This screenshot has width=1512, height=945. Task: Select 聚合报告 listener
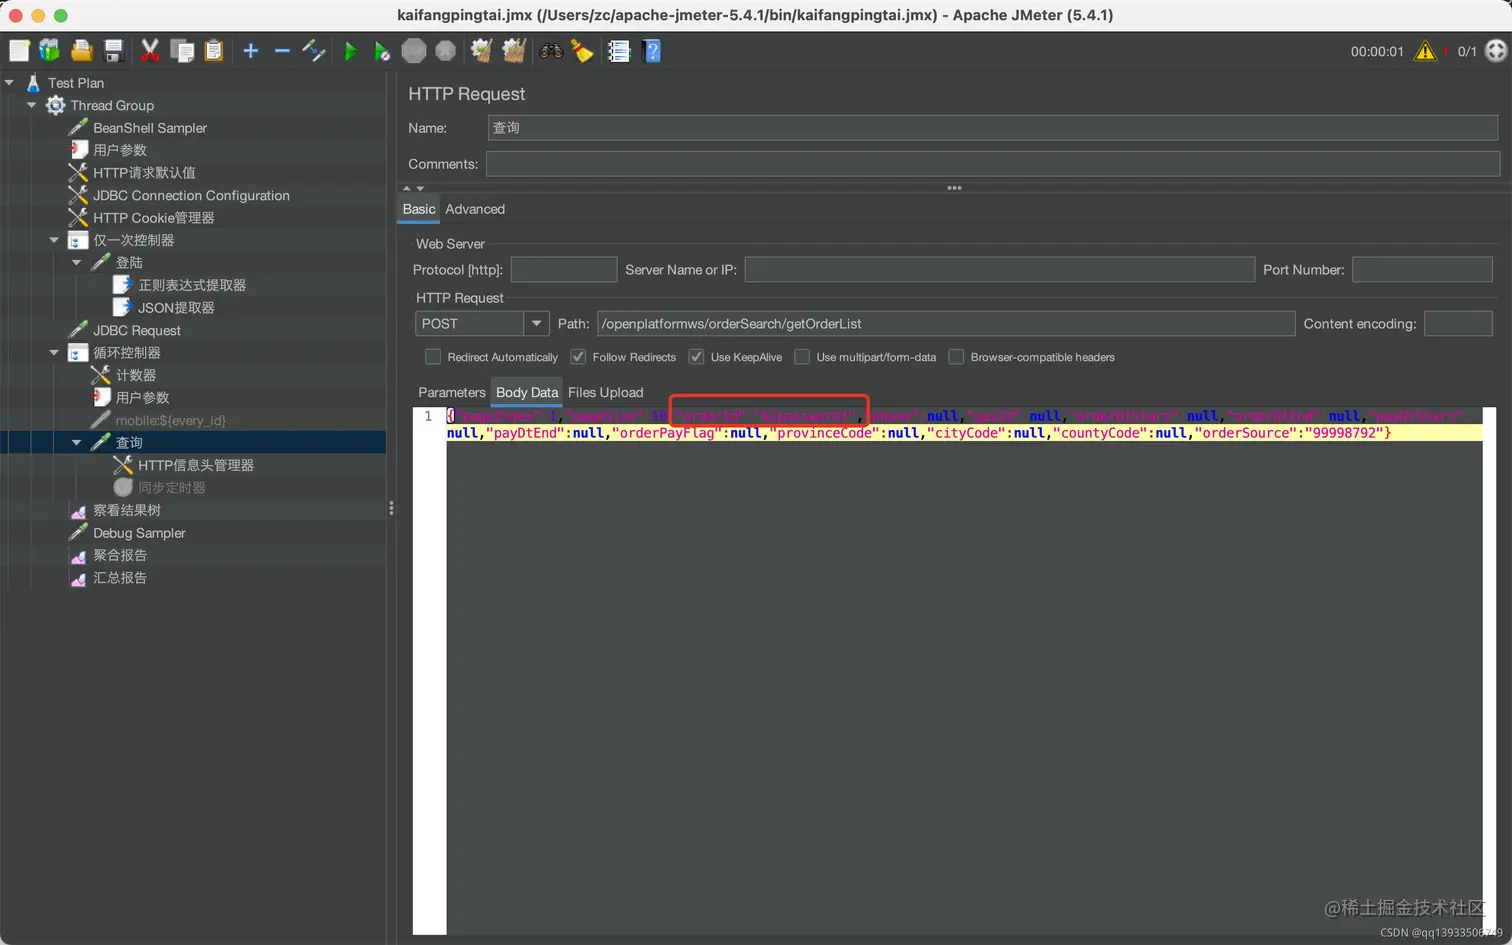[x=120, y=555]
